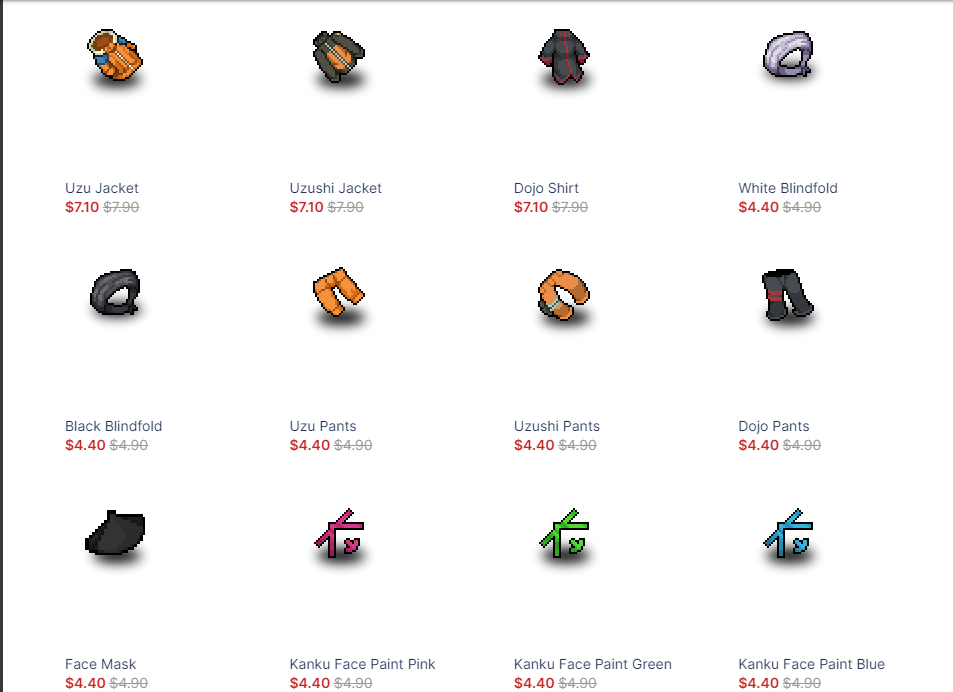953x692 pixels.
Task: Click the Dojo Shirt name link
Action: pyautogui.click(x=546, y=188)
